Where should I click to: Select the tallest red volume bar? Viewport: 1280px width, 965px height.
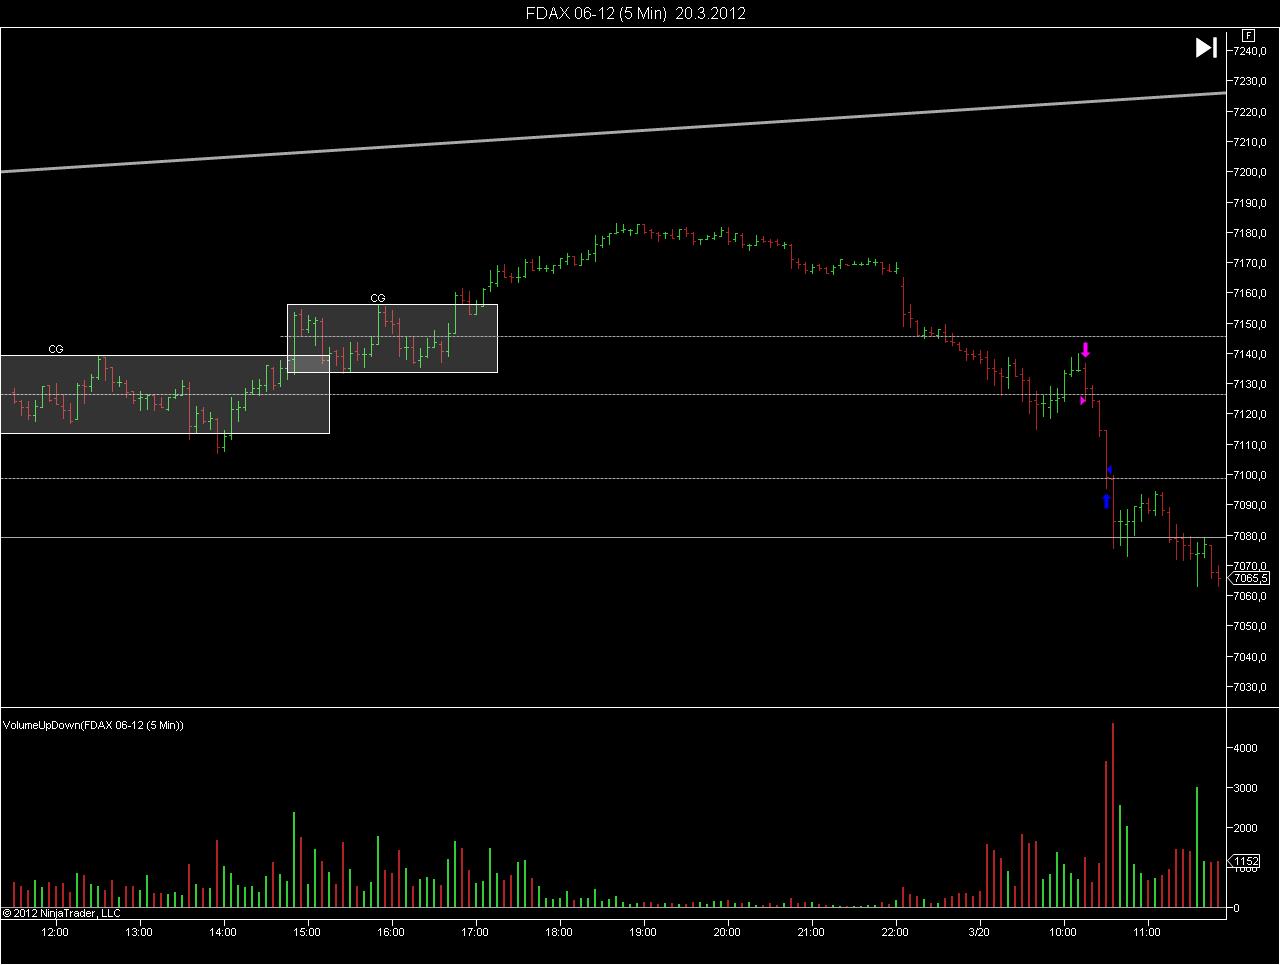pyautogui.click(x=1113, y=815)
